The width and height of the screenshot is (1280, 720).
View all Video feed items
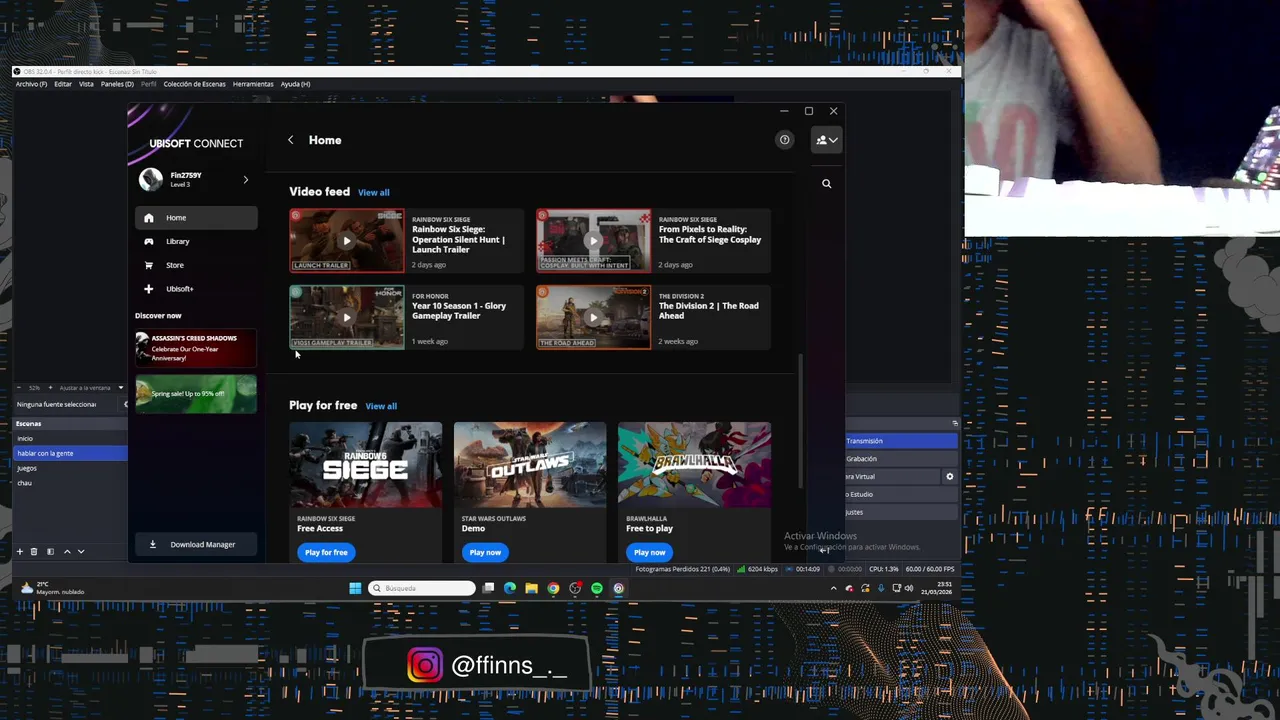374,192
